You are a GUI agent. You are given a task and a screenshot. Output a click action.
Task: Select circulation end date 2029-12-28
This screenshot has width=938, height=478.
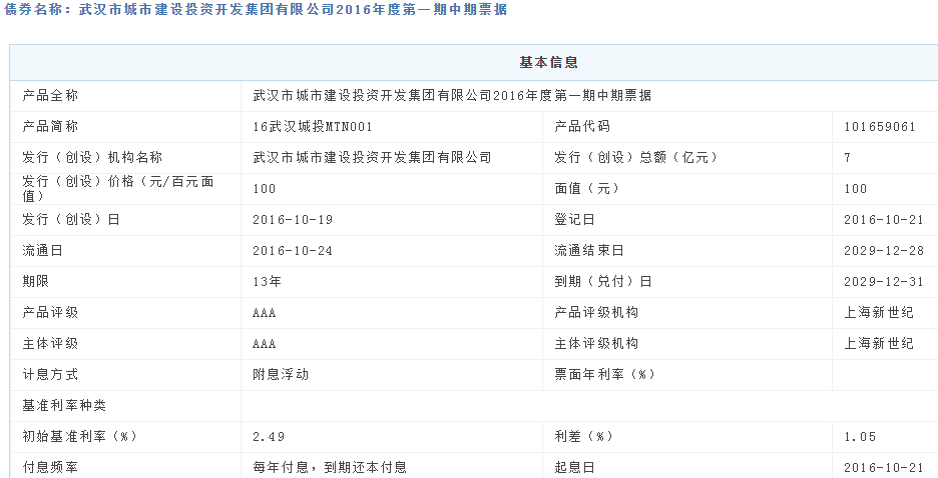884,251
